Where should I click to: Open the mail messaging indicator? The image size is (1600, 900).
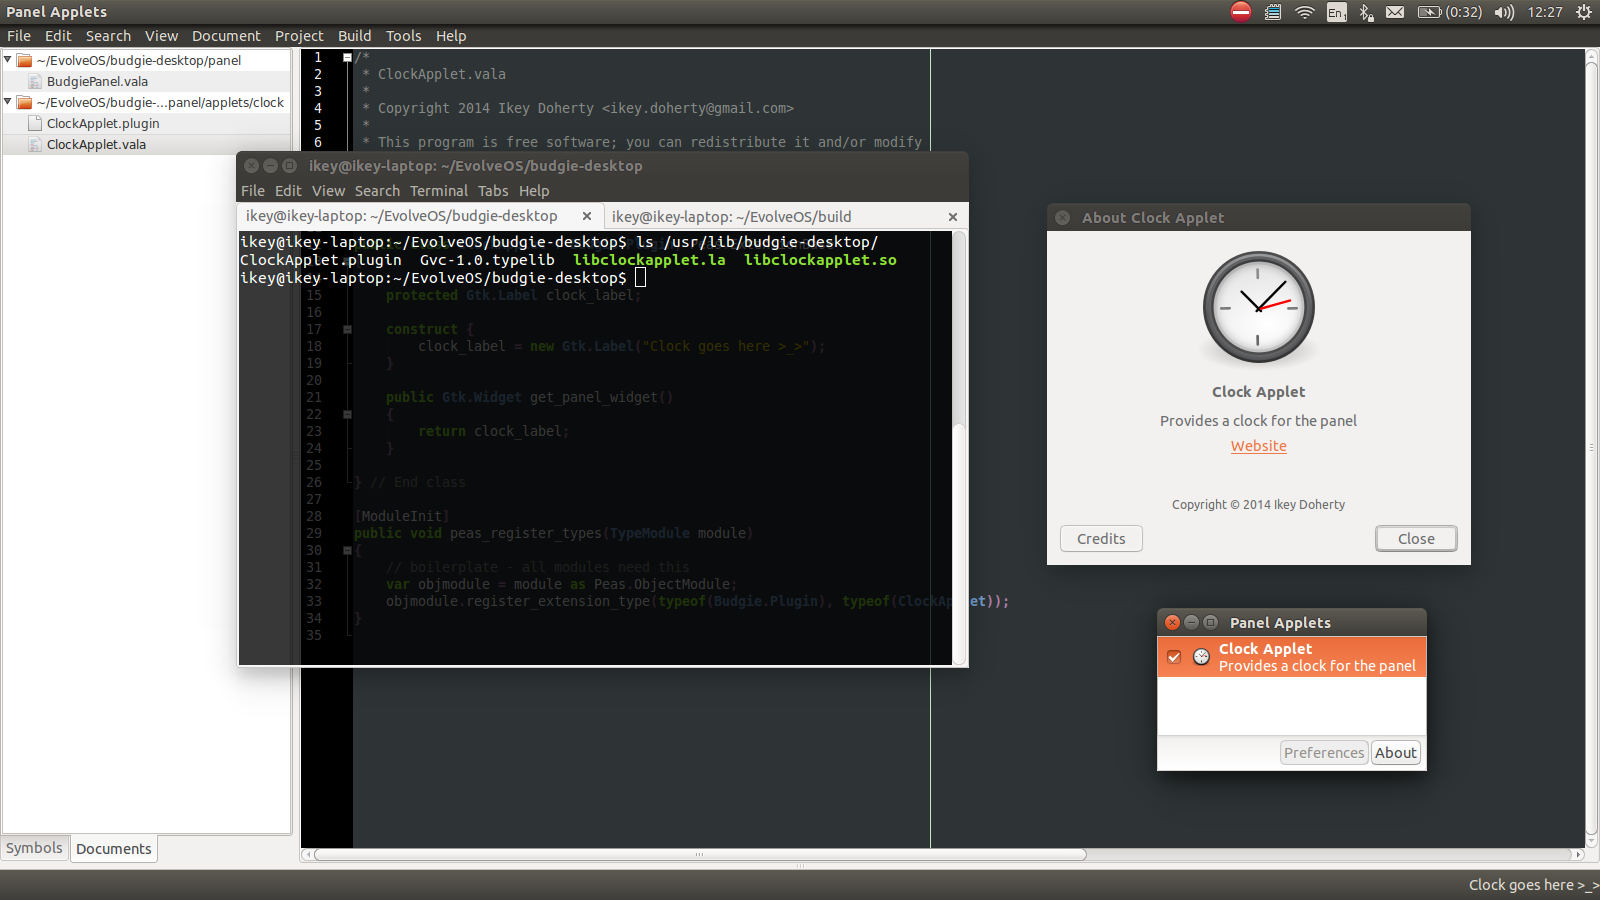(x=1395, y=12)
